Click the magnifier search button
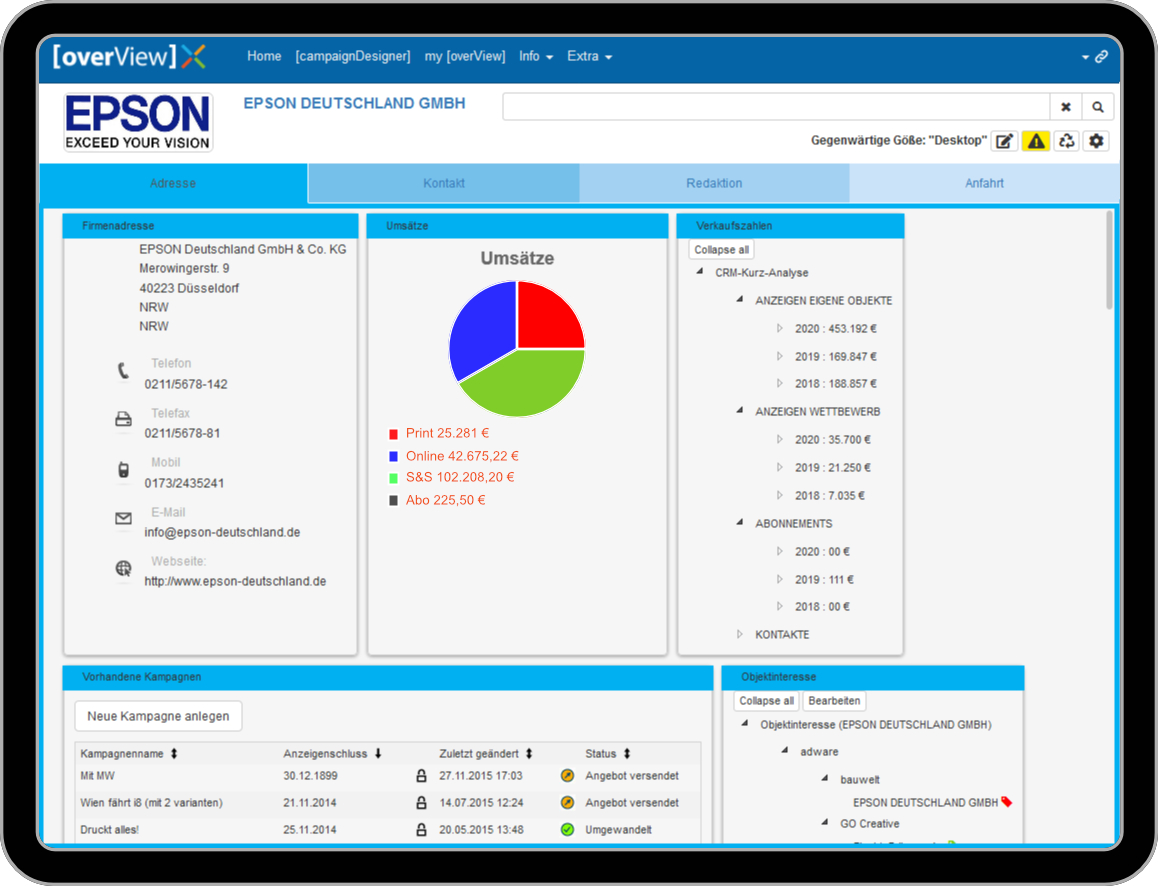 (x=1097, y=107)
